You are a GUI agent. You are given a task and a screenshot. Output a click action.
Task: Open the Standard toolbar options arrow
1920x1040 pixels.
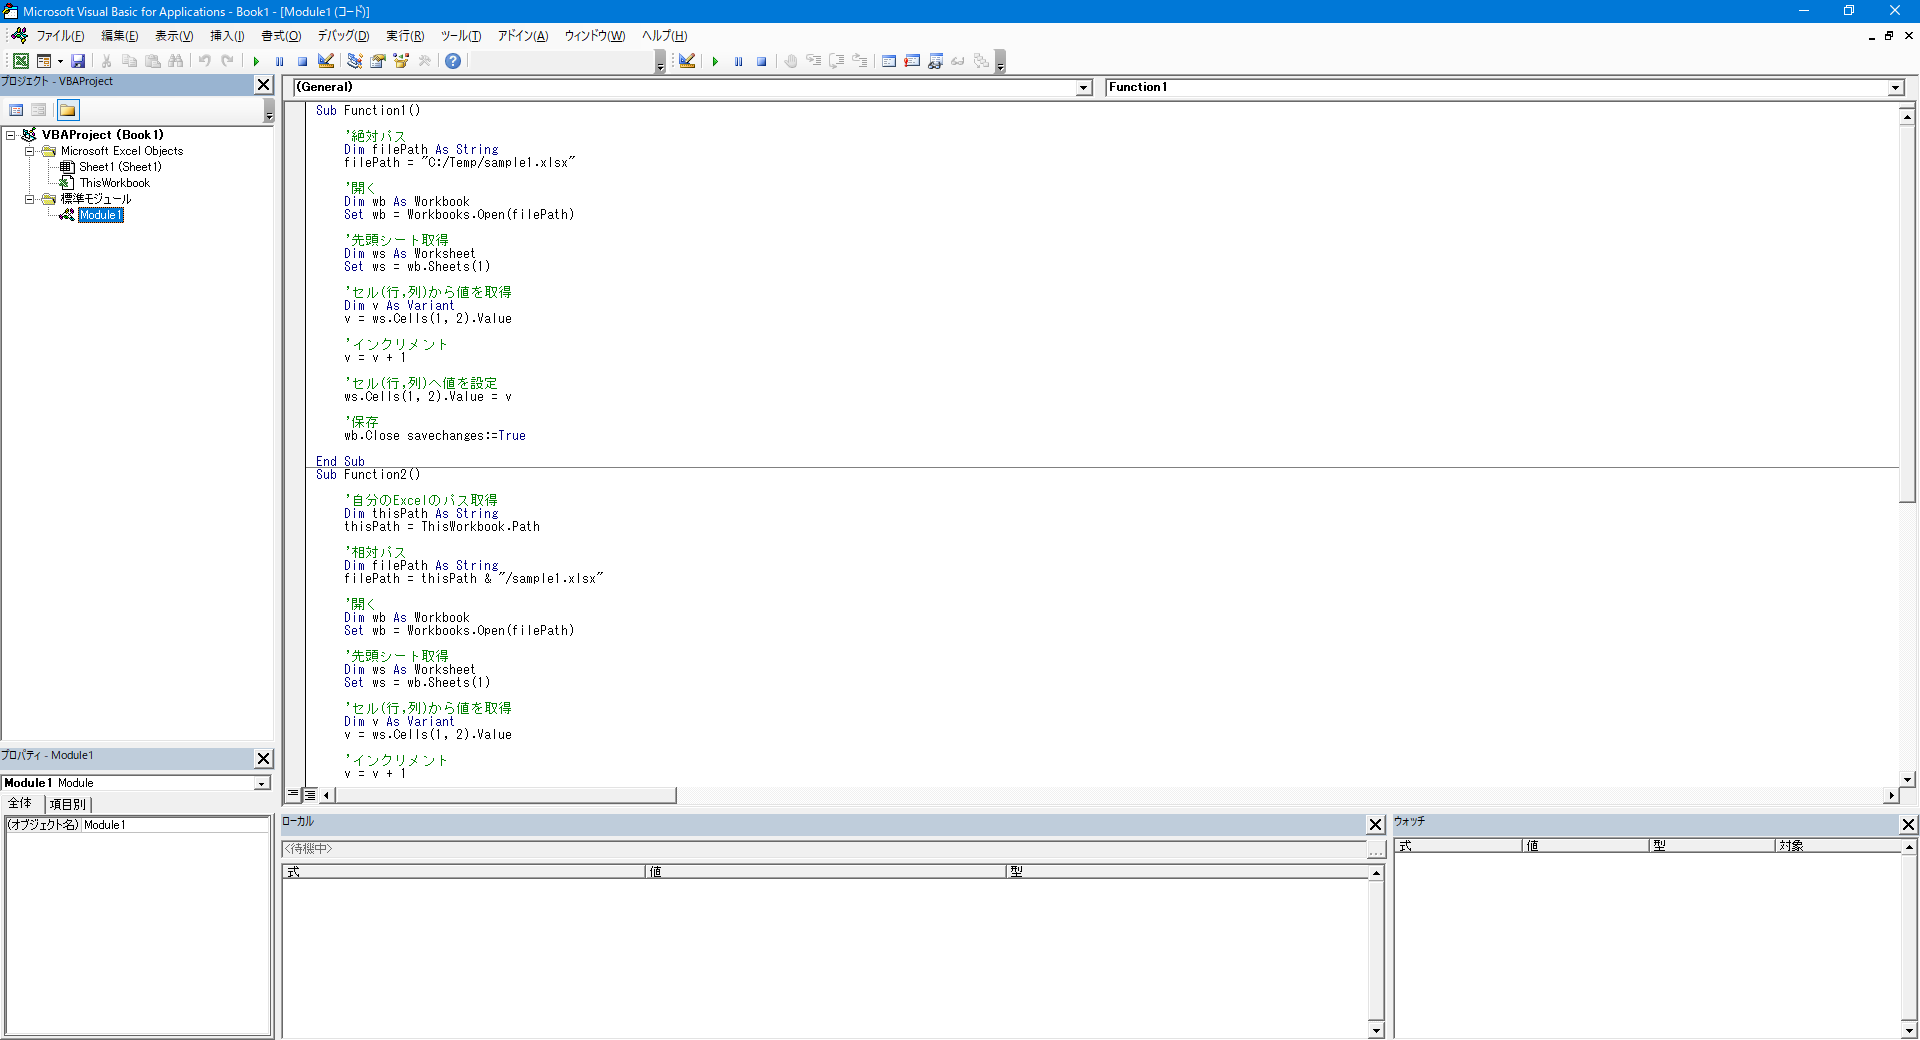click(660, 62)
